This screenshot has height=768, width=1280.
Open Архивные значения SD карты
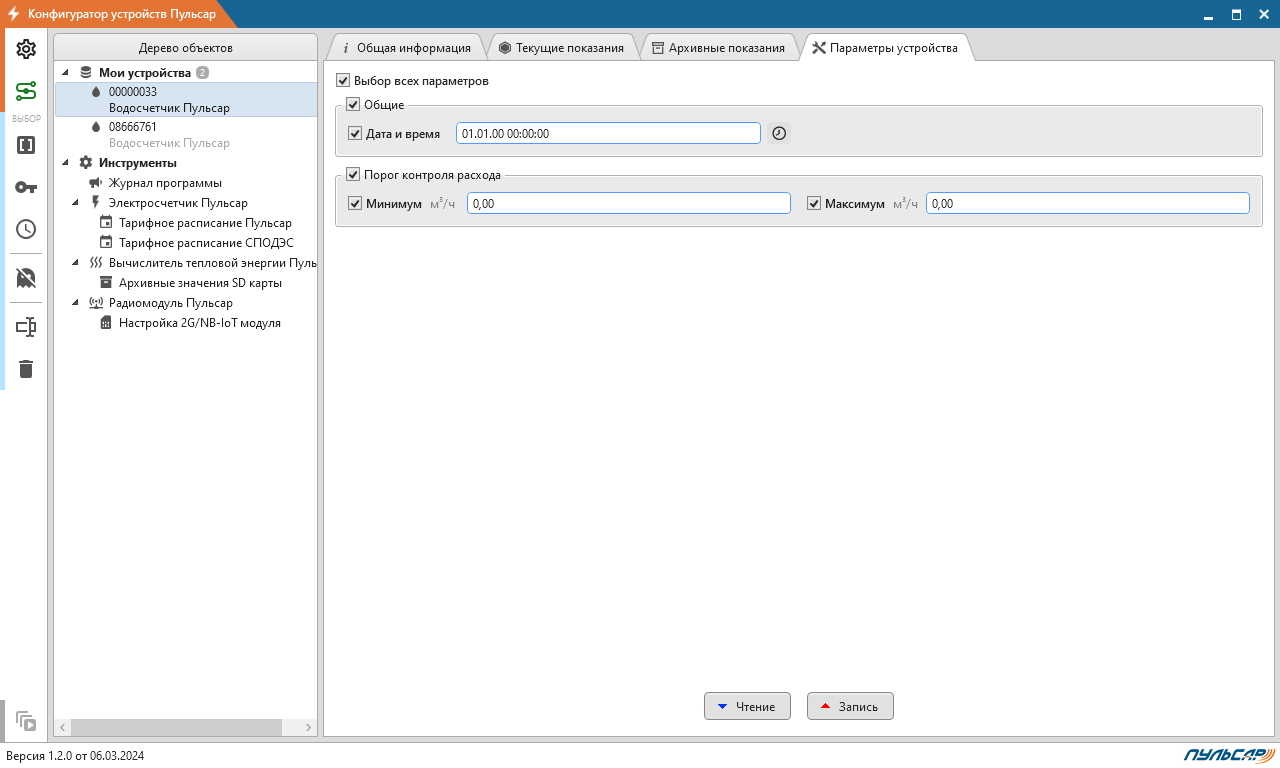[200, 283]
